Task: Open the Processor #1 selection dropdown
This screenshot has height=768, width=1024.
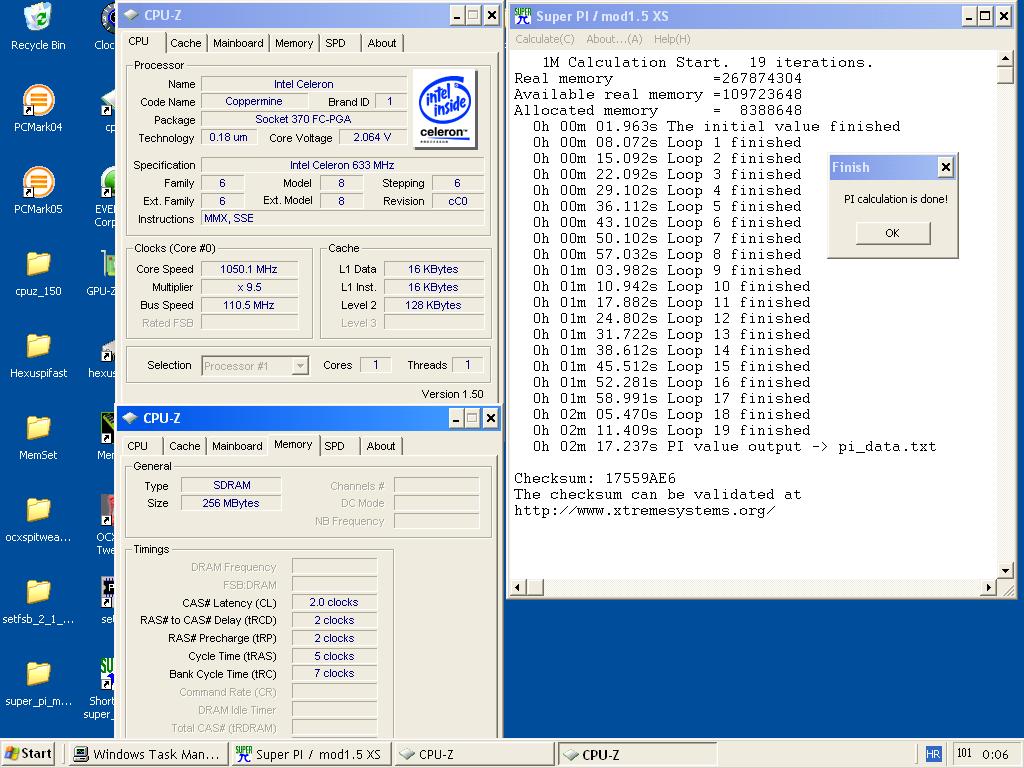Action: point(300,366)
